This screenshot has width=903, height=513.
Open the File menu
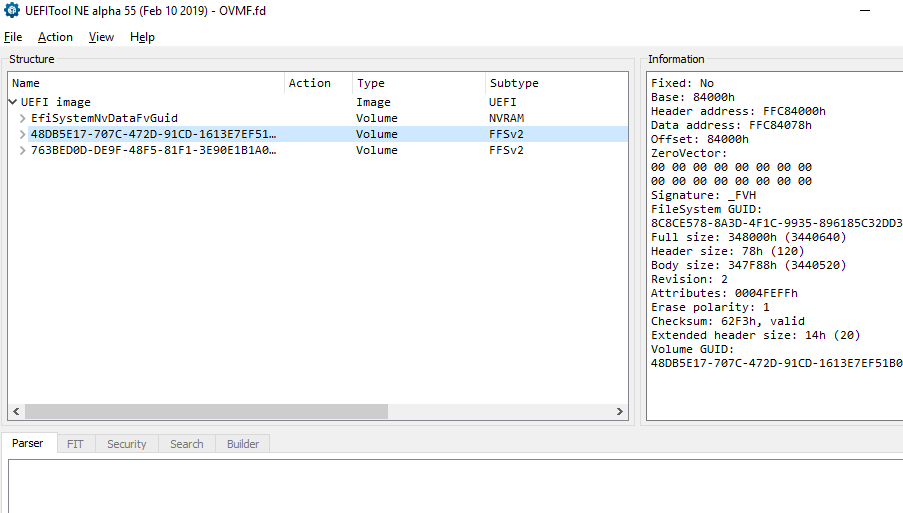(x=13, y=37)
